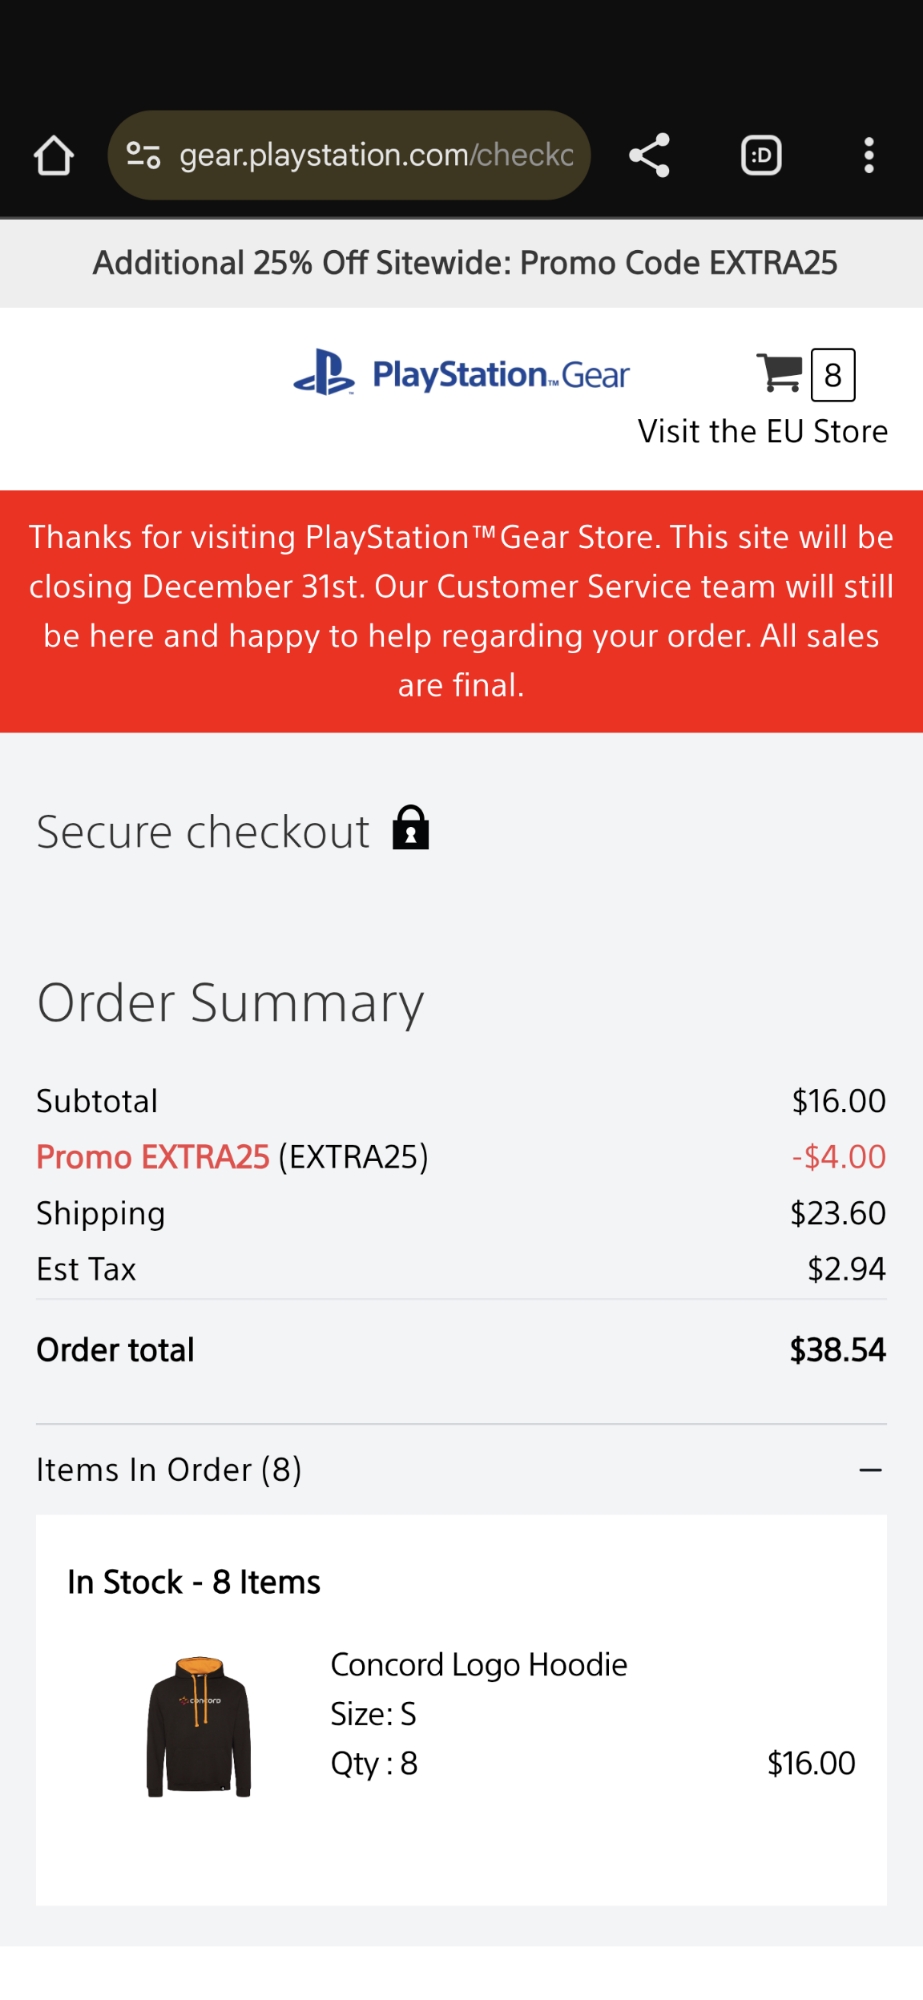Tap the browser home icon
The image size is (923, 2000).
(x=54, y=156)
